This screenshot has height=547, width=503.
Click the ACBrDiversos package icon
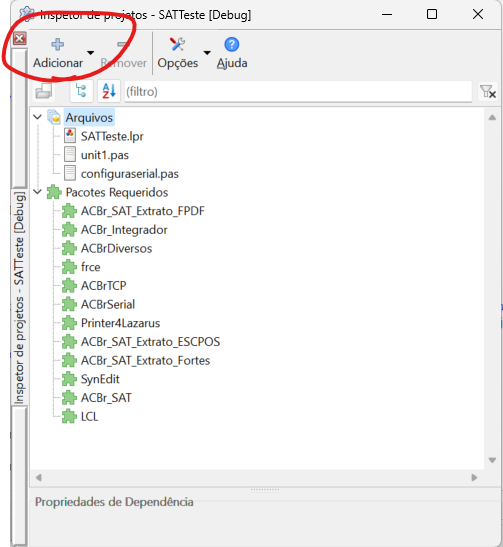tap(69, 248)
